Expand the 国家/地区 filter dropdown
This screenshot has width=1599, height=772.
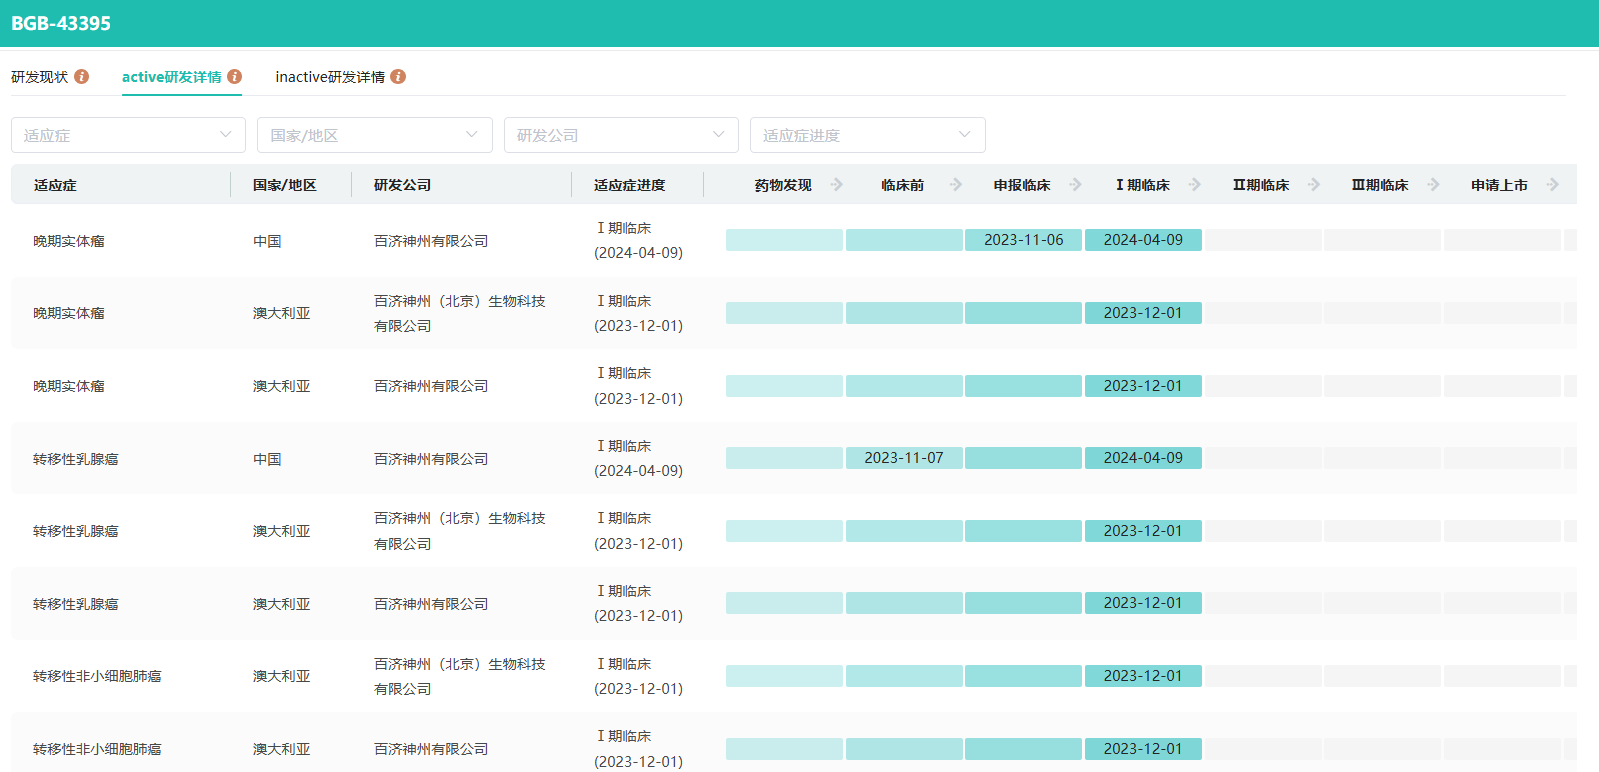(x=374, y=135)
